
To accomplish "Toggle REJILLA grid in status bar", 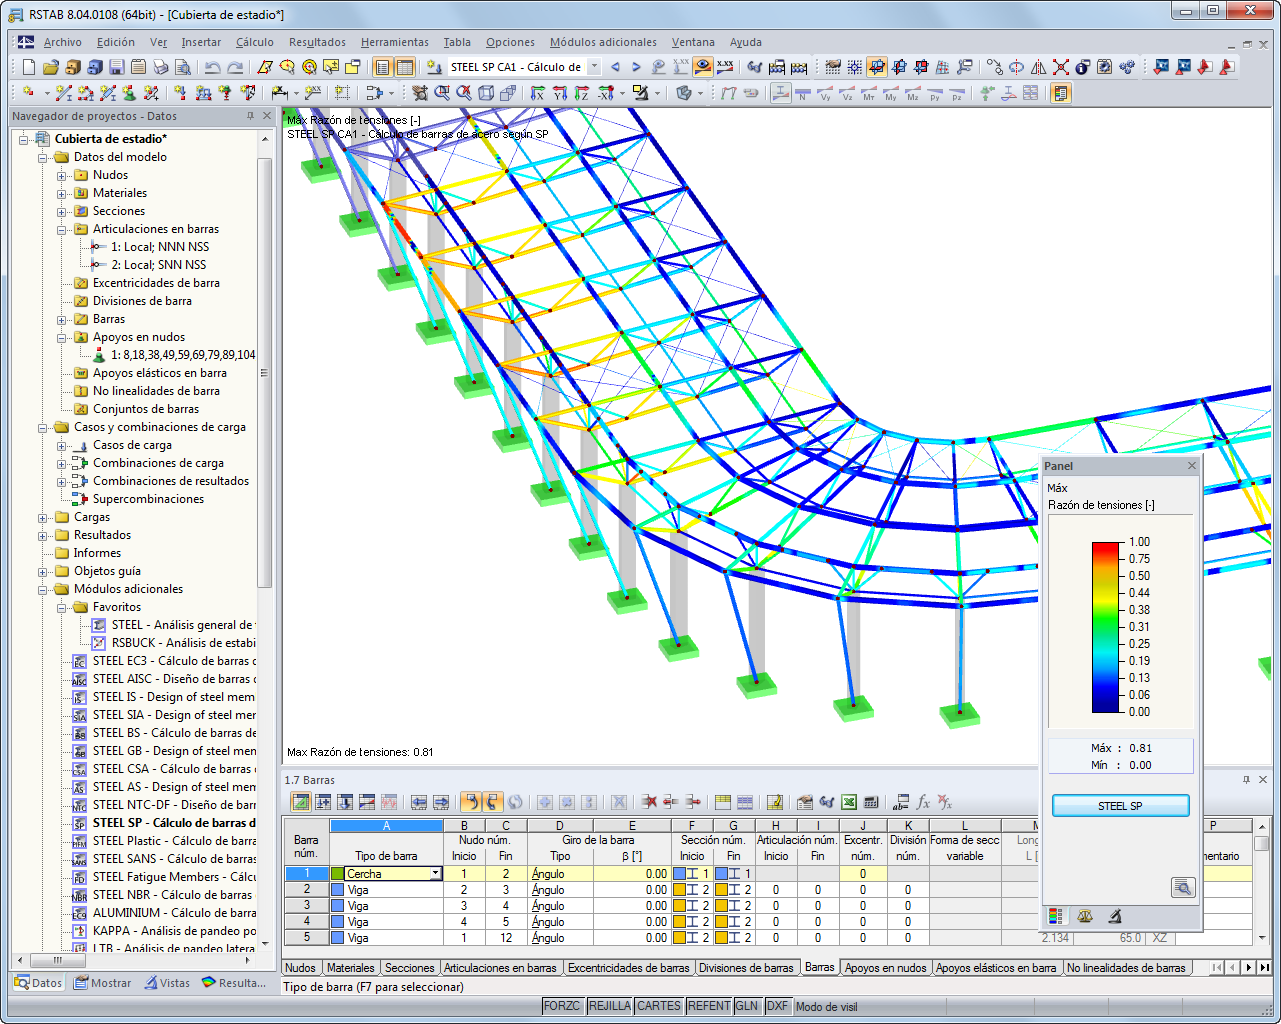I will pyautogui.click(x=609, y=1006).
